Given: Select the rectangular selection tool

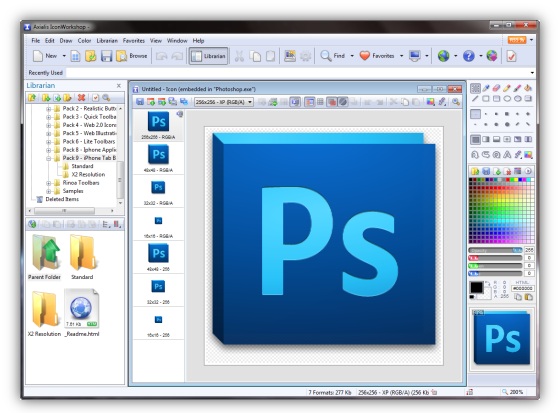Looking at the screenshot, I should click(x=475, y=88).
